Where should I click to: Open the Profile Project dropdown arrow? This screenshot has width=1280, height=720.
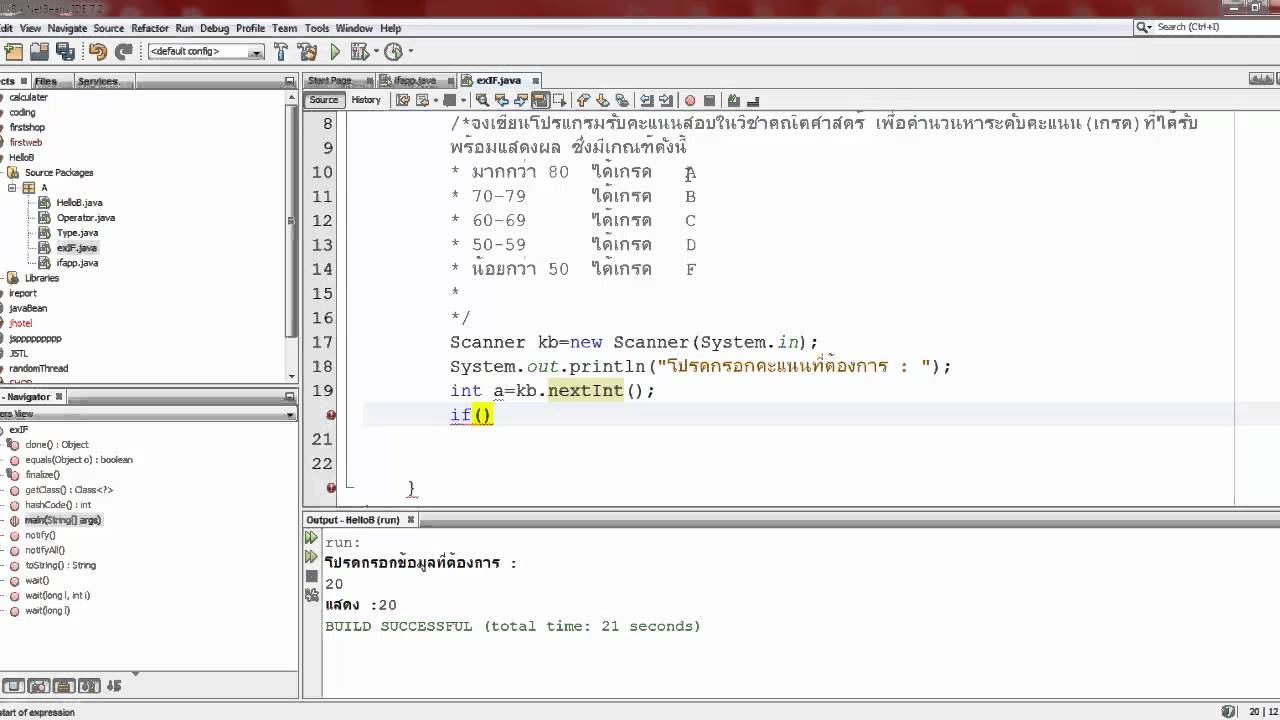[410, 52]
